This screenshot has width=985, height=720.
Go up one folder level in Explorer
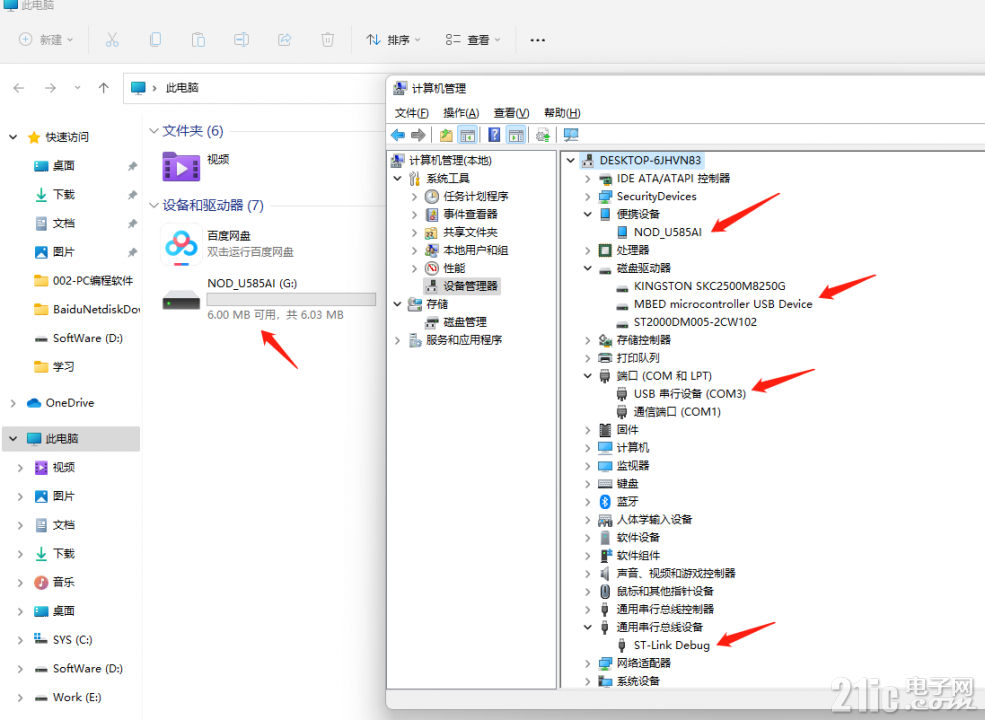(104, 88)
